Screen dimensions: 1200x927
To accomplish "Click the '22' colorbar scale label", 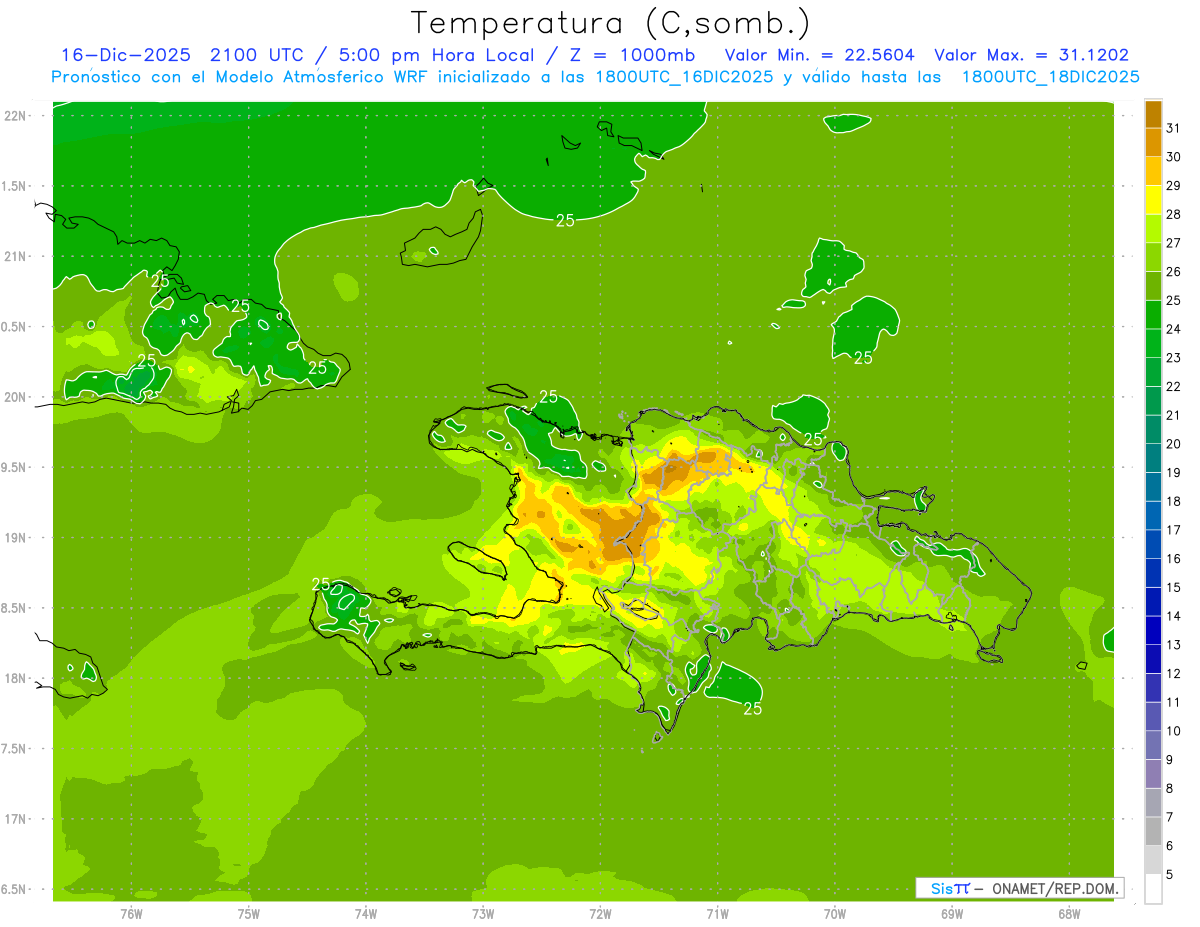I will pyautogui.click(x=1175, y=386).
